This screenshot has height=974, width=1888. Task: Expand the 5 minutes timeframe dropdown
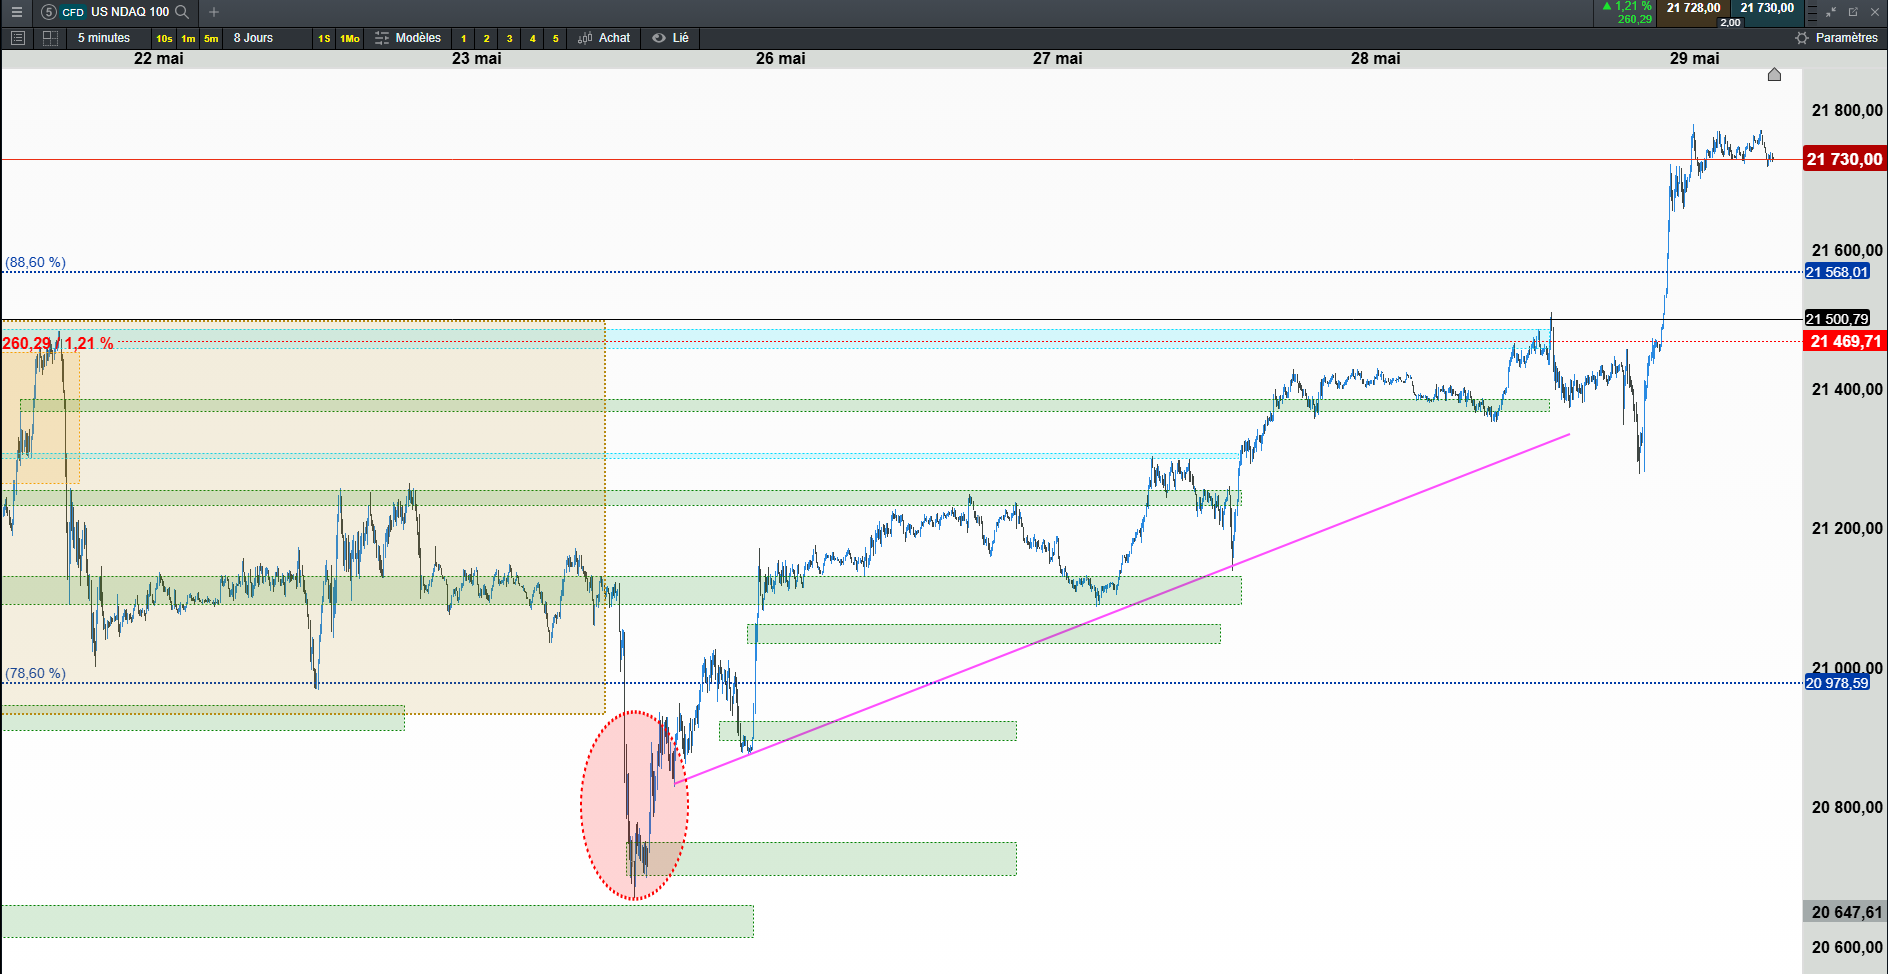tap(104, 38)
